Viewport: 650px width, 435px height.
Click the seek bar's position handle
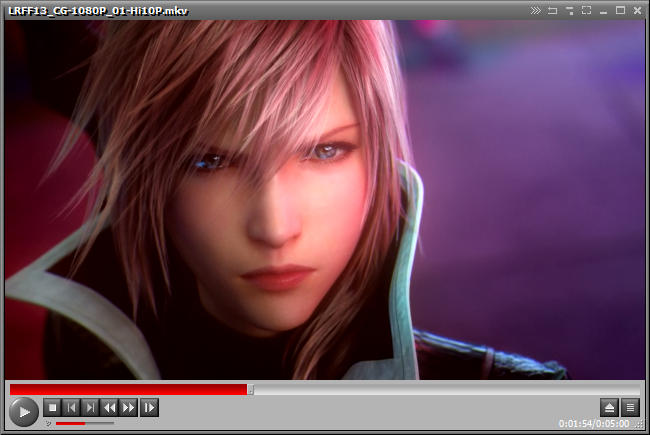click(250, 389)
